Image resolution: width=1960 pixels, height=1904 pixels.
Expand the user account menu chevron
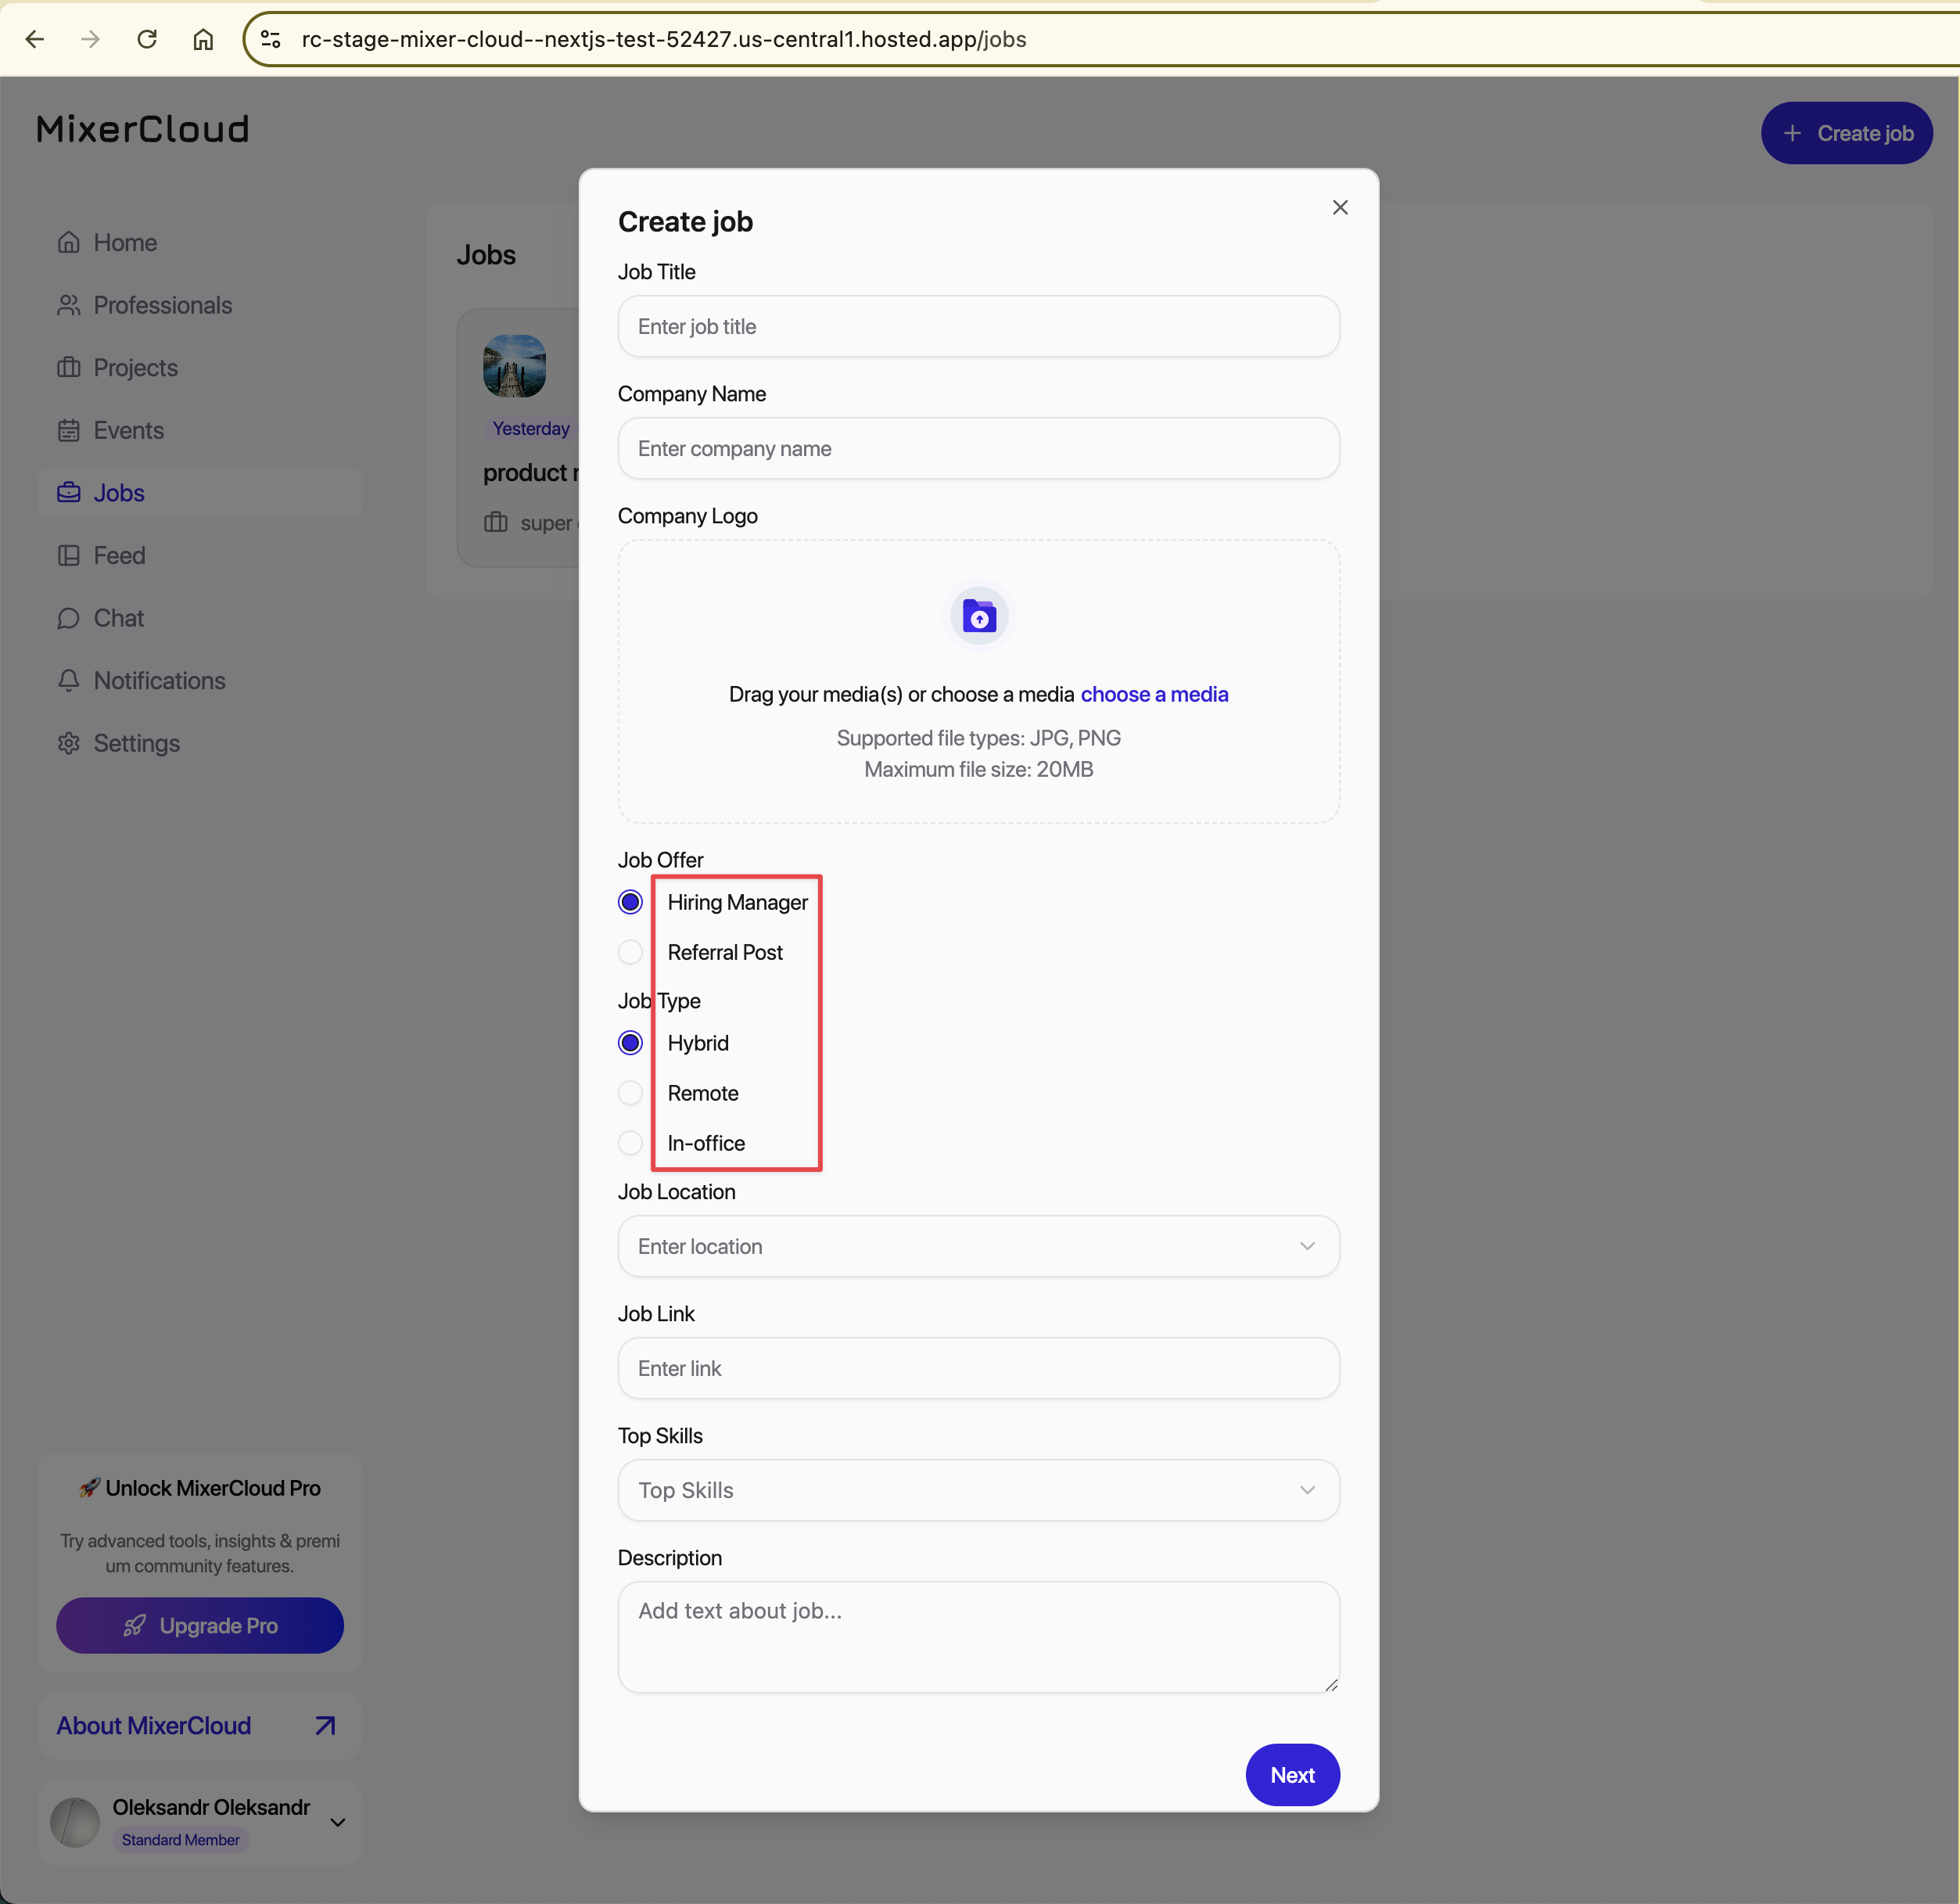click(x=338, y=1822)
